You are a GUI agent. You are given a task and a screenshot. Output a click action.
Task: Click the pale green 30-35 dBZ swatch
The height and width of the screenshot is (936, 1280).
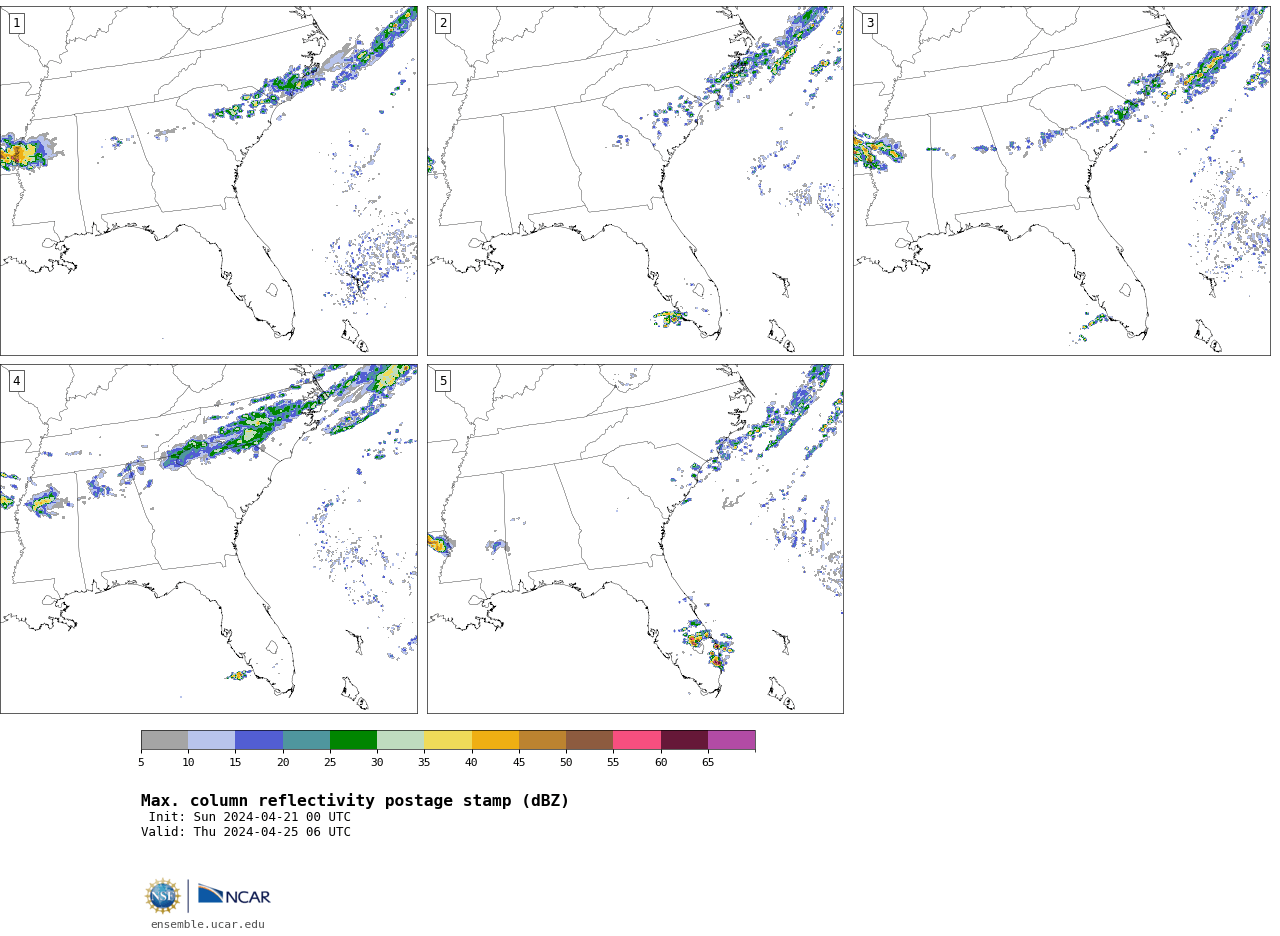401,740
